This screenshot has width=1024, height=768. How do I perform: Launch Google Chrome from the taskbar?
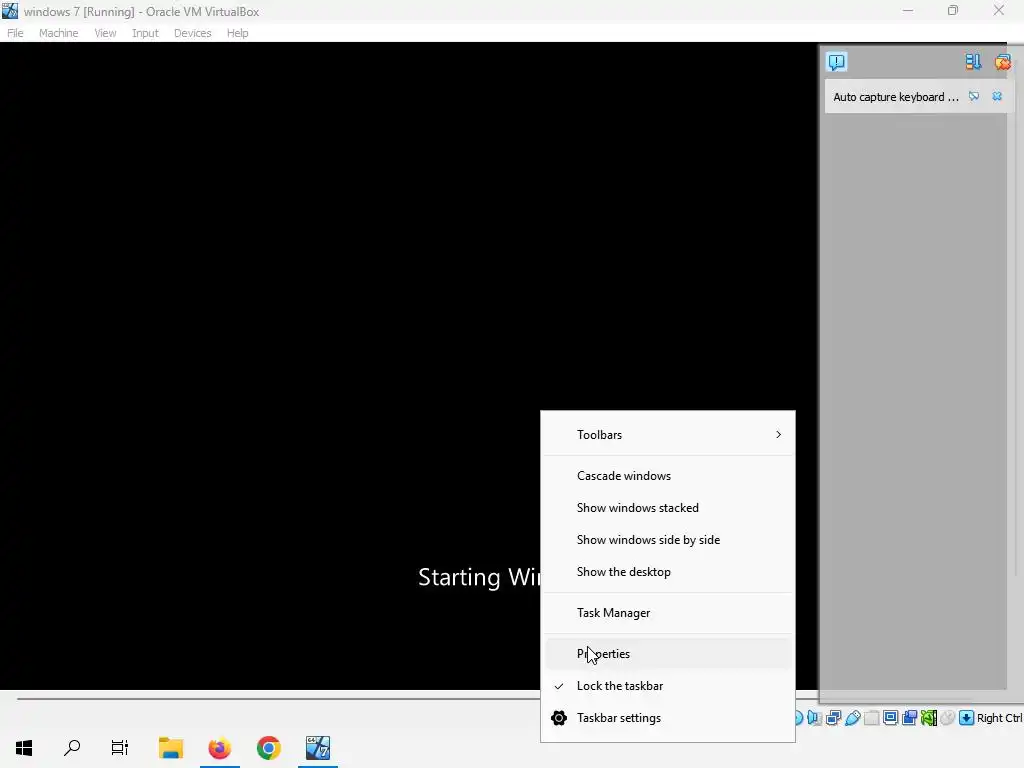click(268, 748)
